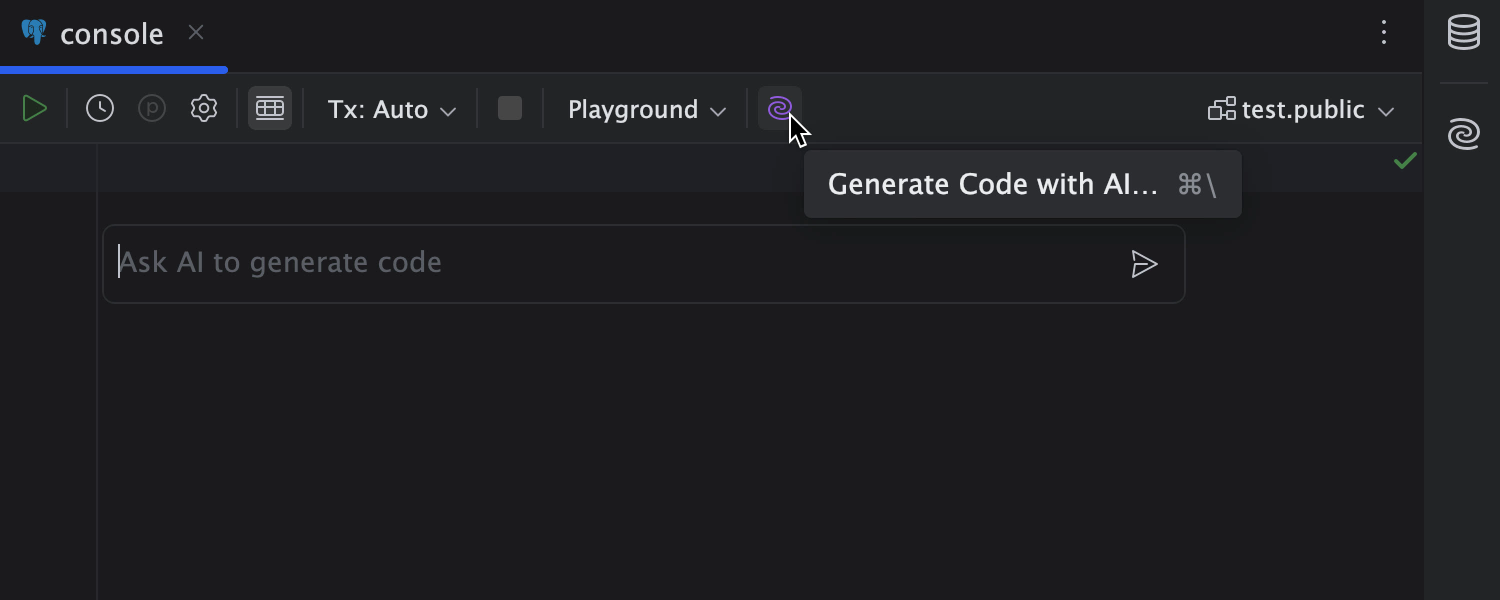Click the circled P parameters icon
The image size is (1500, 600).
152,109
